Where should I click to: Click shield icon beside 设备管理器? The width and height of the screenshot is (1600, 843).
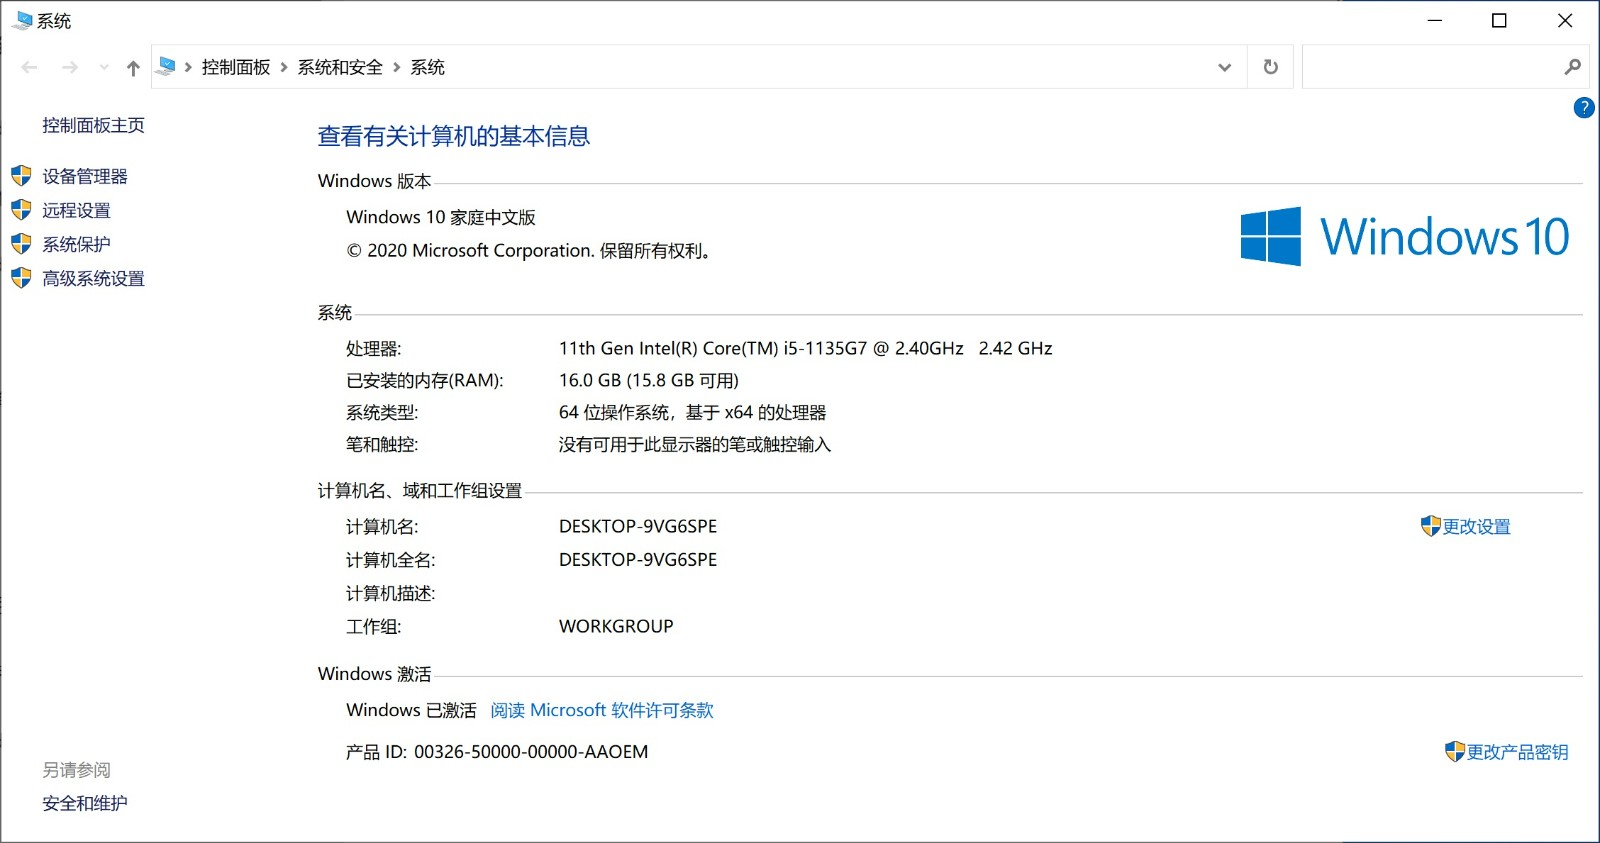[x=21, y=176]
